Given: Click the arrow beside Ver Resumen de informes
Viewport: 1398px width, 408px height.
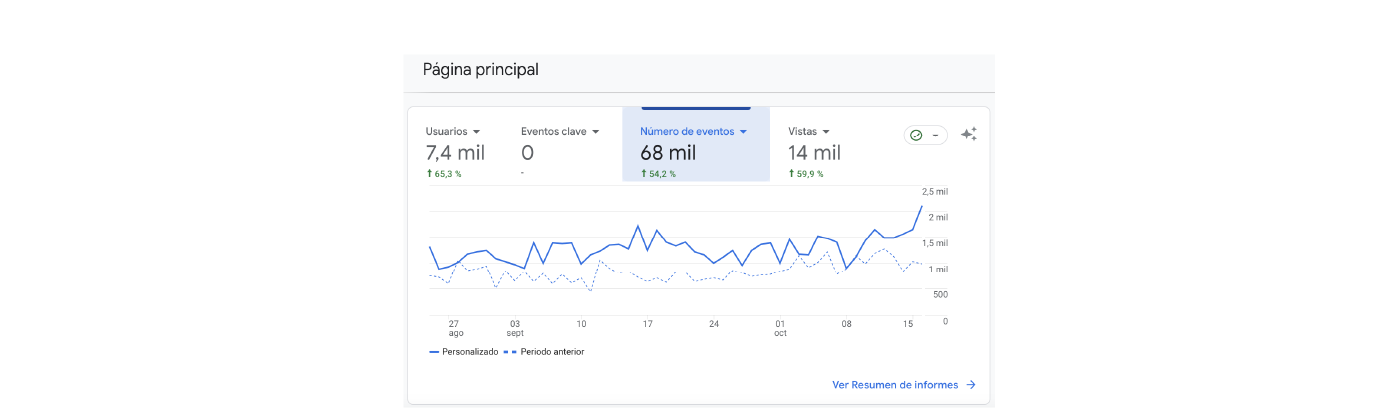Looking at the screenshot, I should point(971,385).
